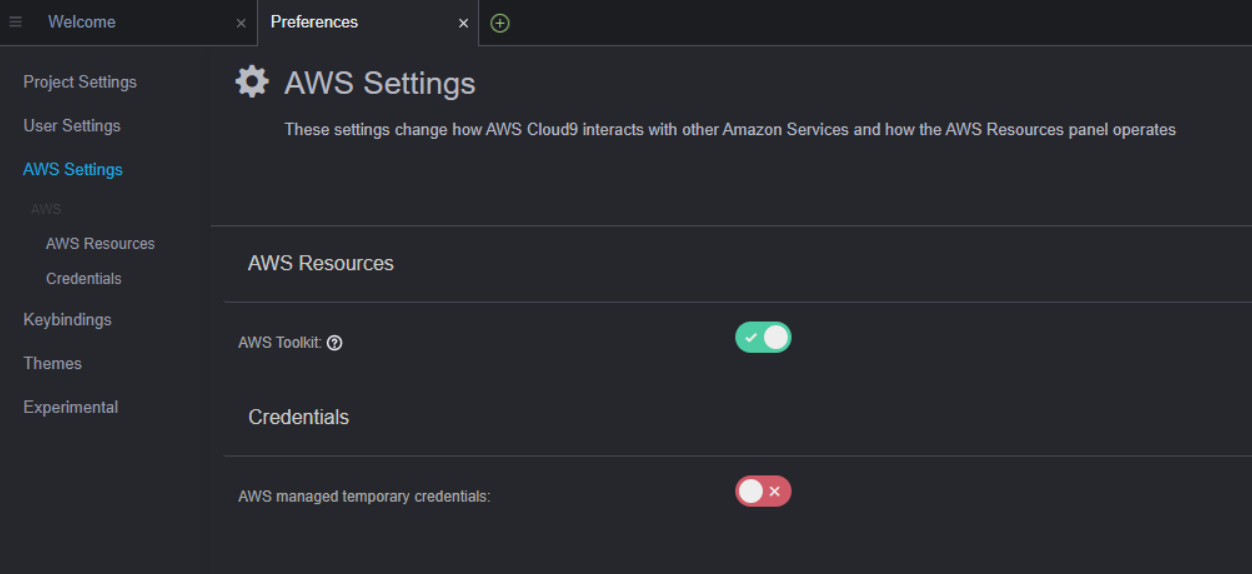Screen dimensions: 1252x574
Task: Close the Preferences tab
Action: pyautogui.click(x=463, y=23)
